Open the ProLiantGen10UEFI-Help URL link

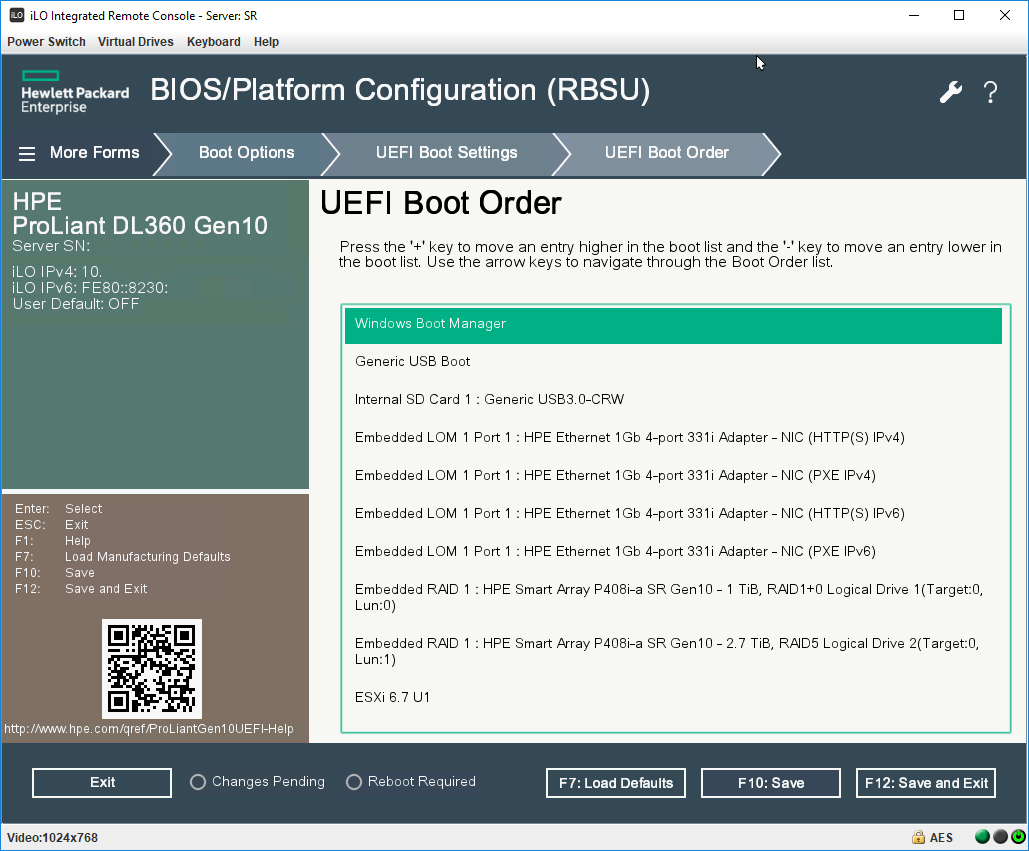149,729
